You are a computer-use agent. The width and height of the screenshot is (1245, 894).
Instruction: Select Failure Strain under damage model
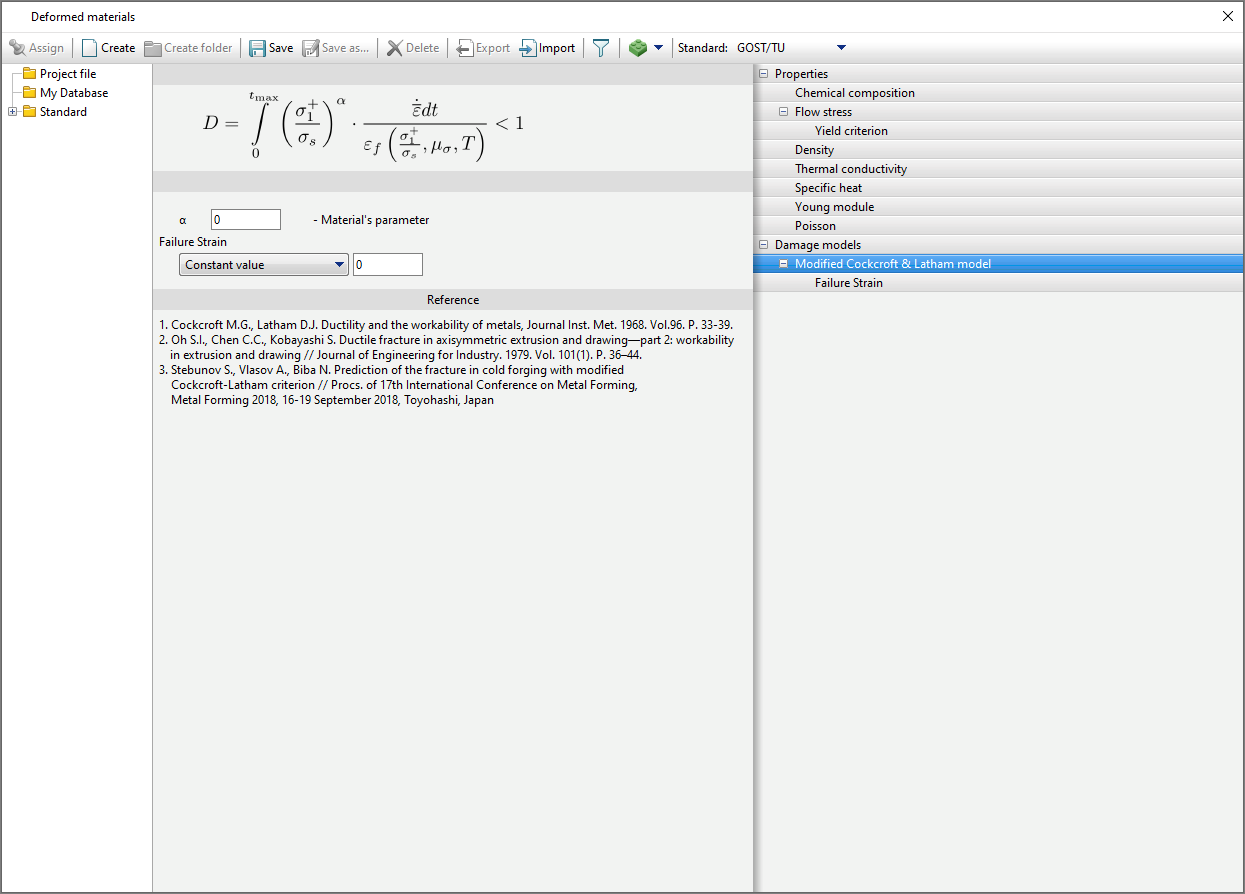[x=848, y=283]
